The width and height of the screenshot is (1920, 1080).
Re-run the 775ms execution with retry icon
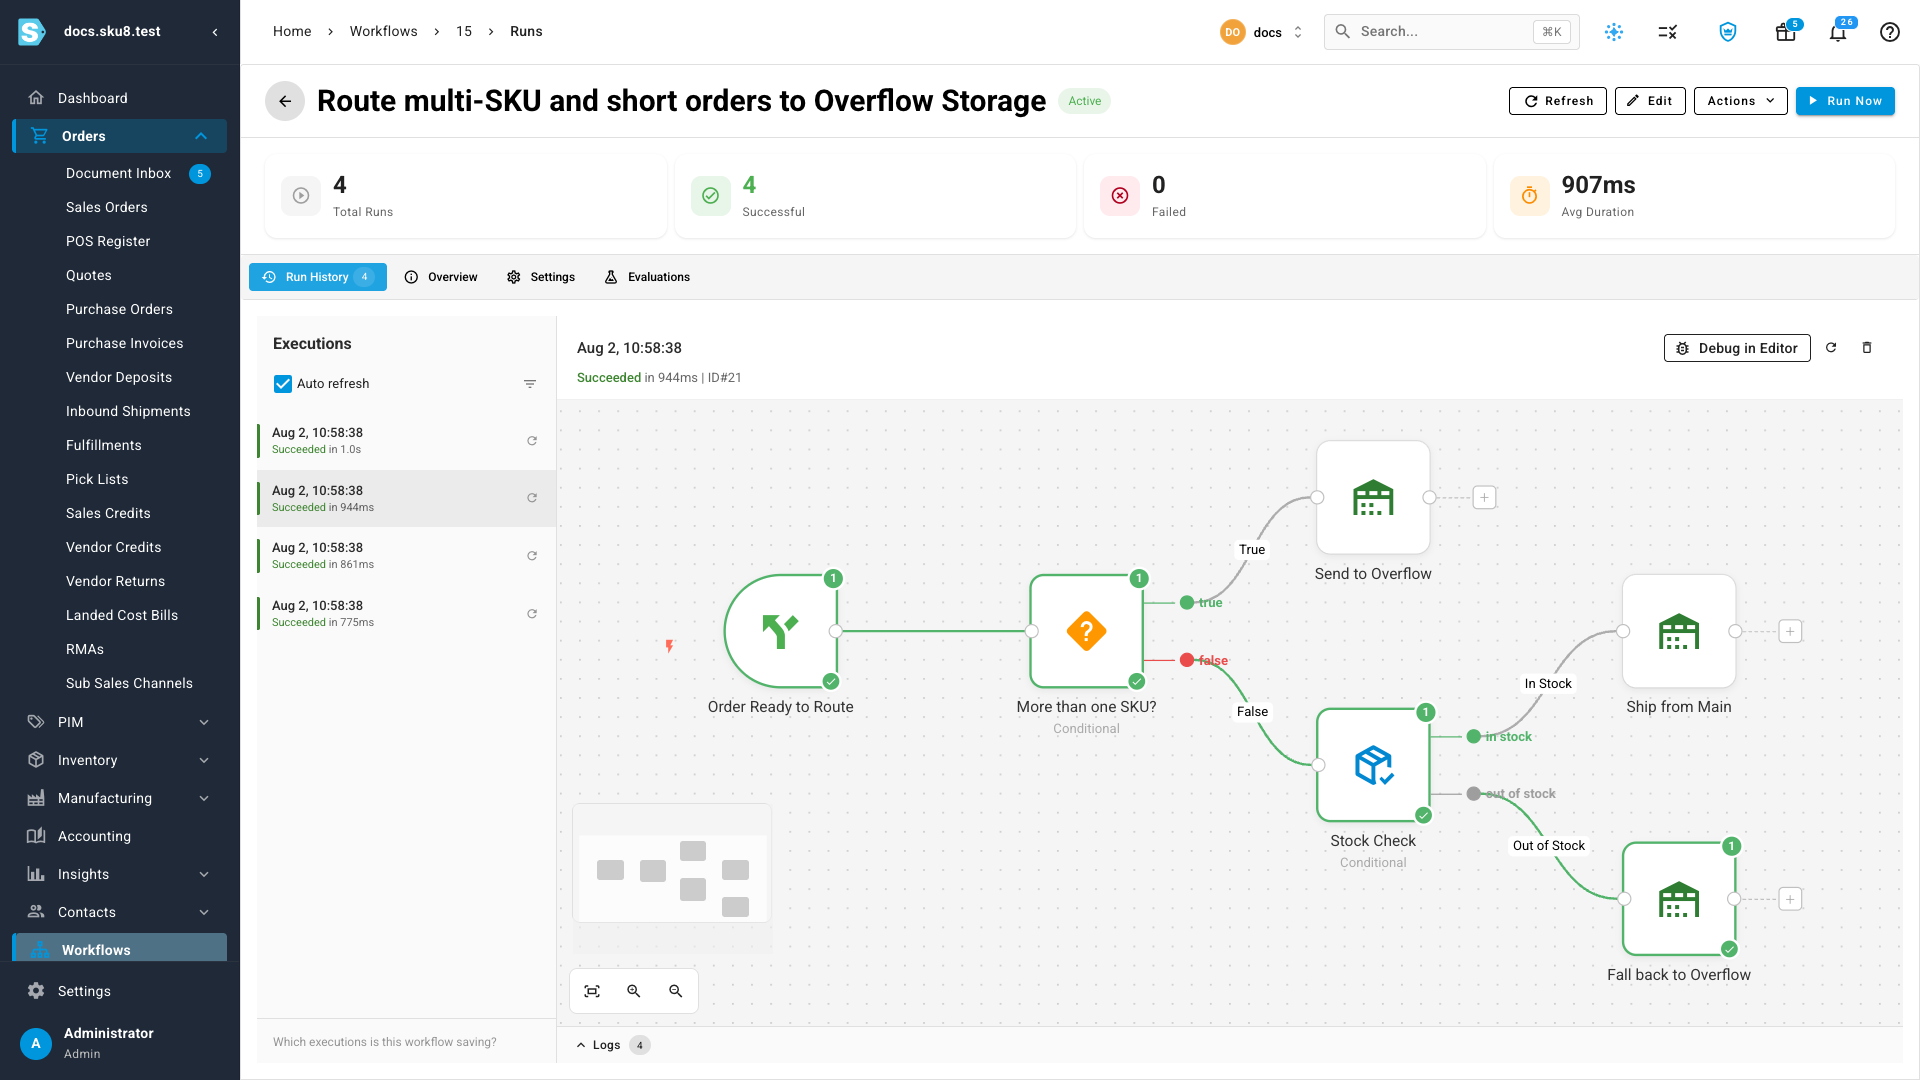pos(532,614)
